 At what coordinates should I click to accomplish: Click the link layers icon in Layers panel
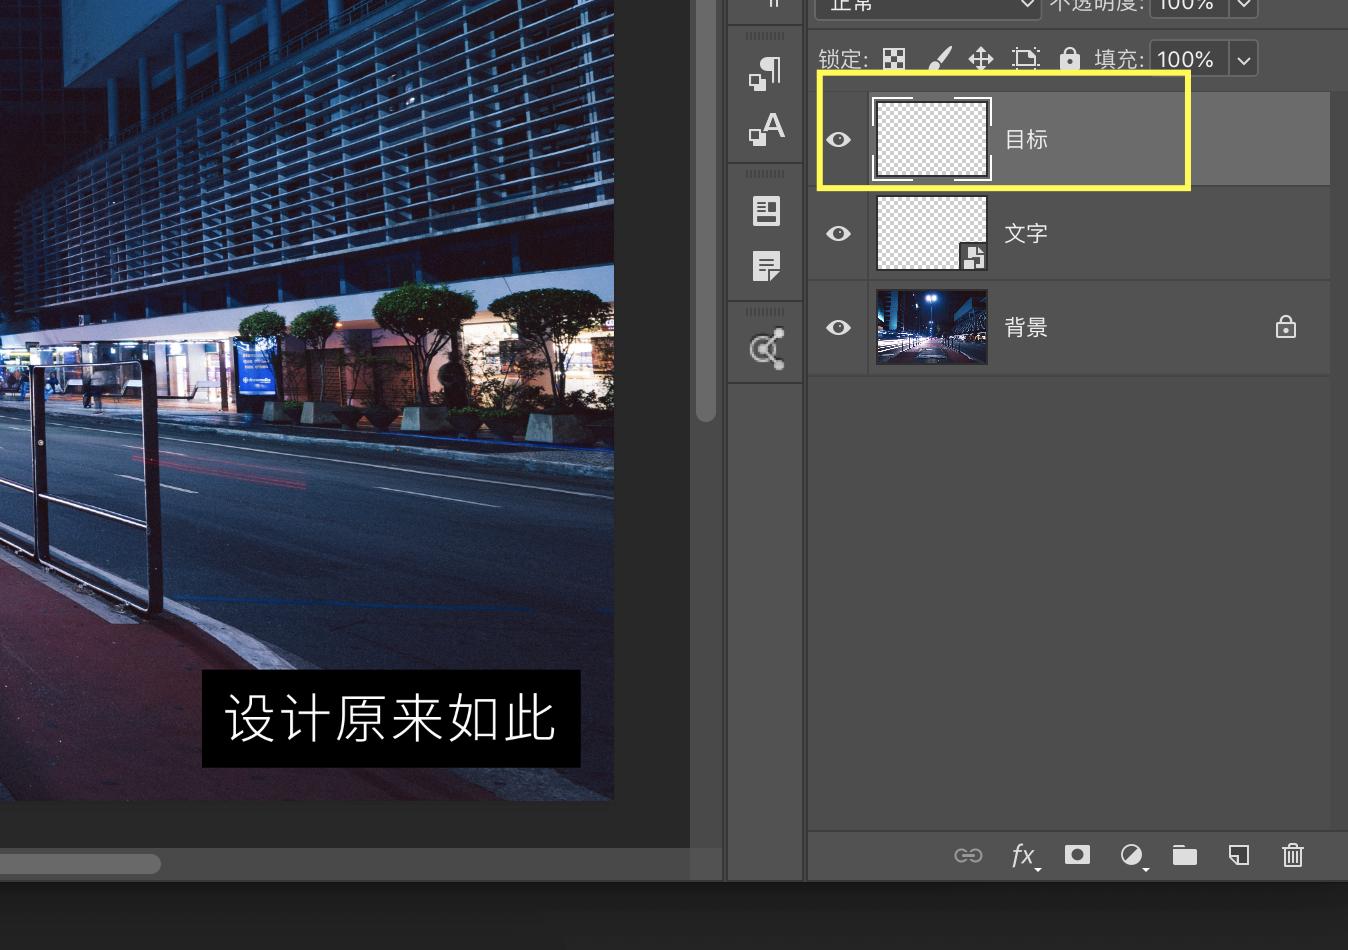[968, 855]
